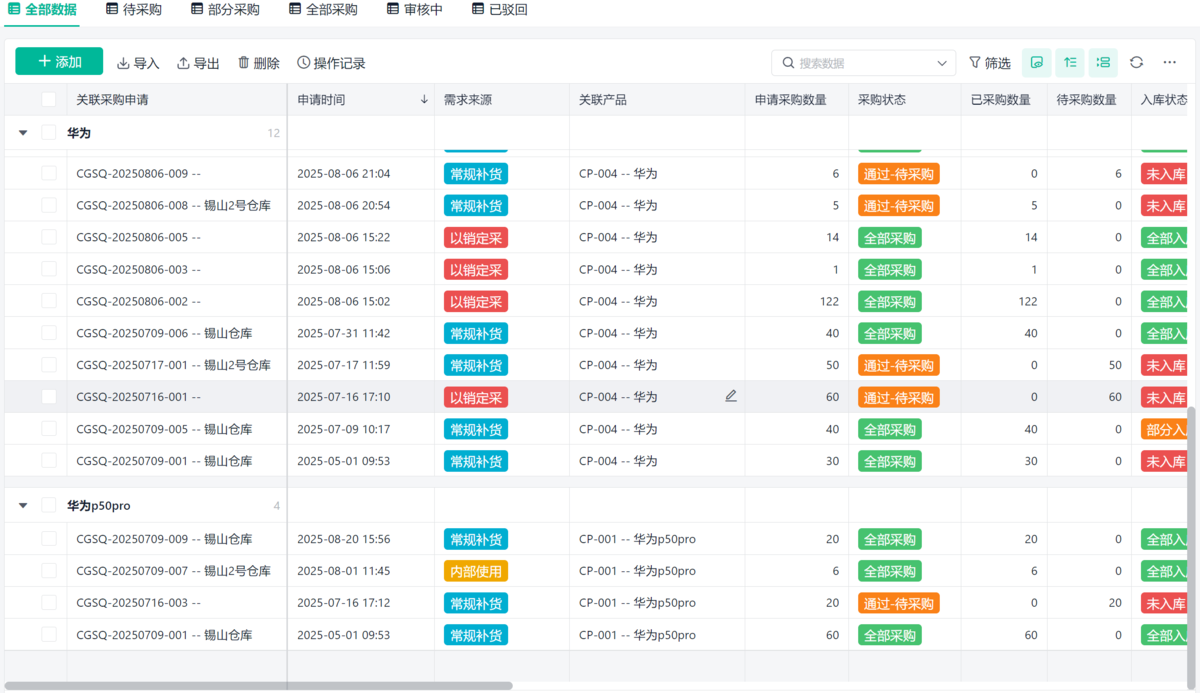Select row CGSQ-20250709-009 checkbox
Viewport: 1200px width, 693px height.
point(49,539)
